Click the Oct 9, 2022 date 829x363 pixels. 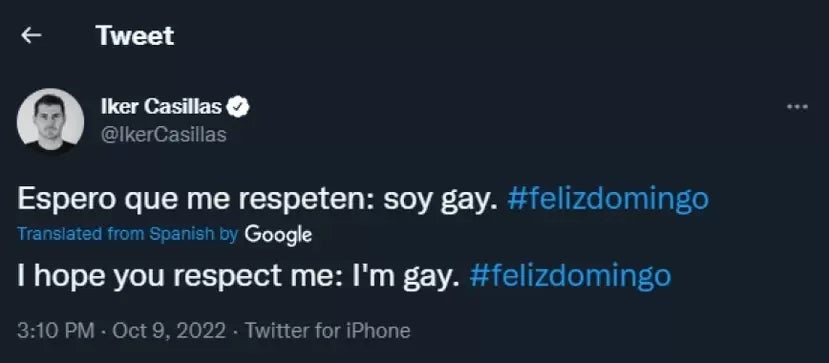point(169,331)
